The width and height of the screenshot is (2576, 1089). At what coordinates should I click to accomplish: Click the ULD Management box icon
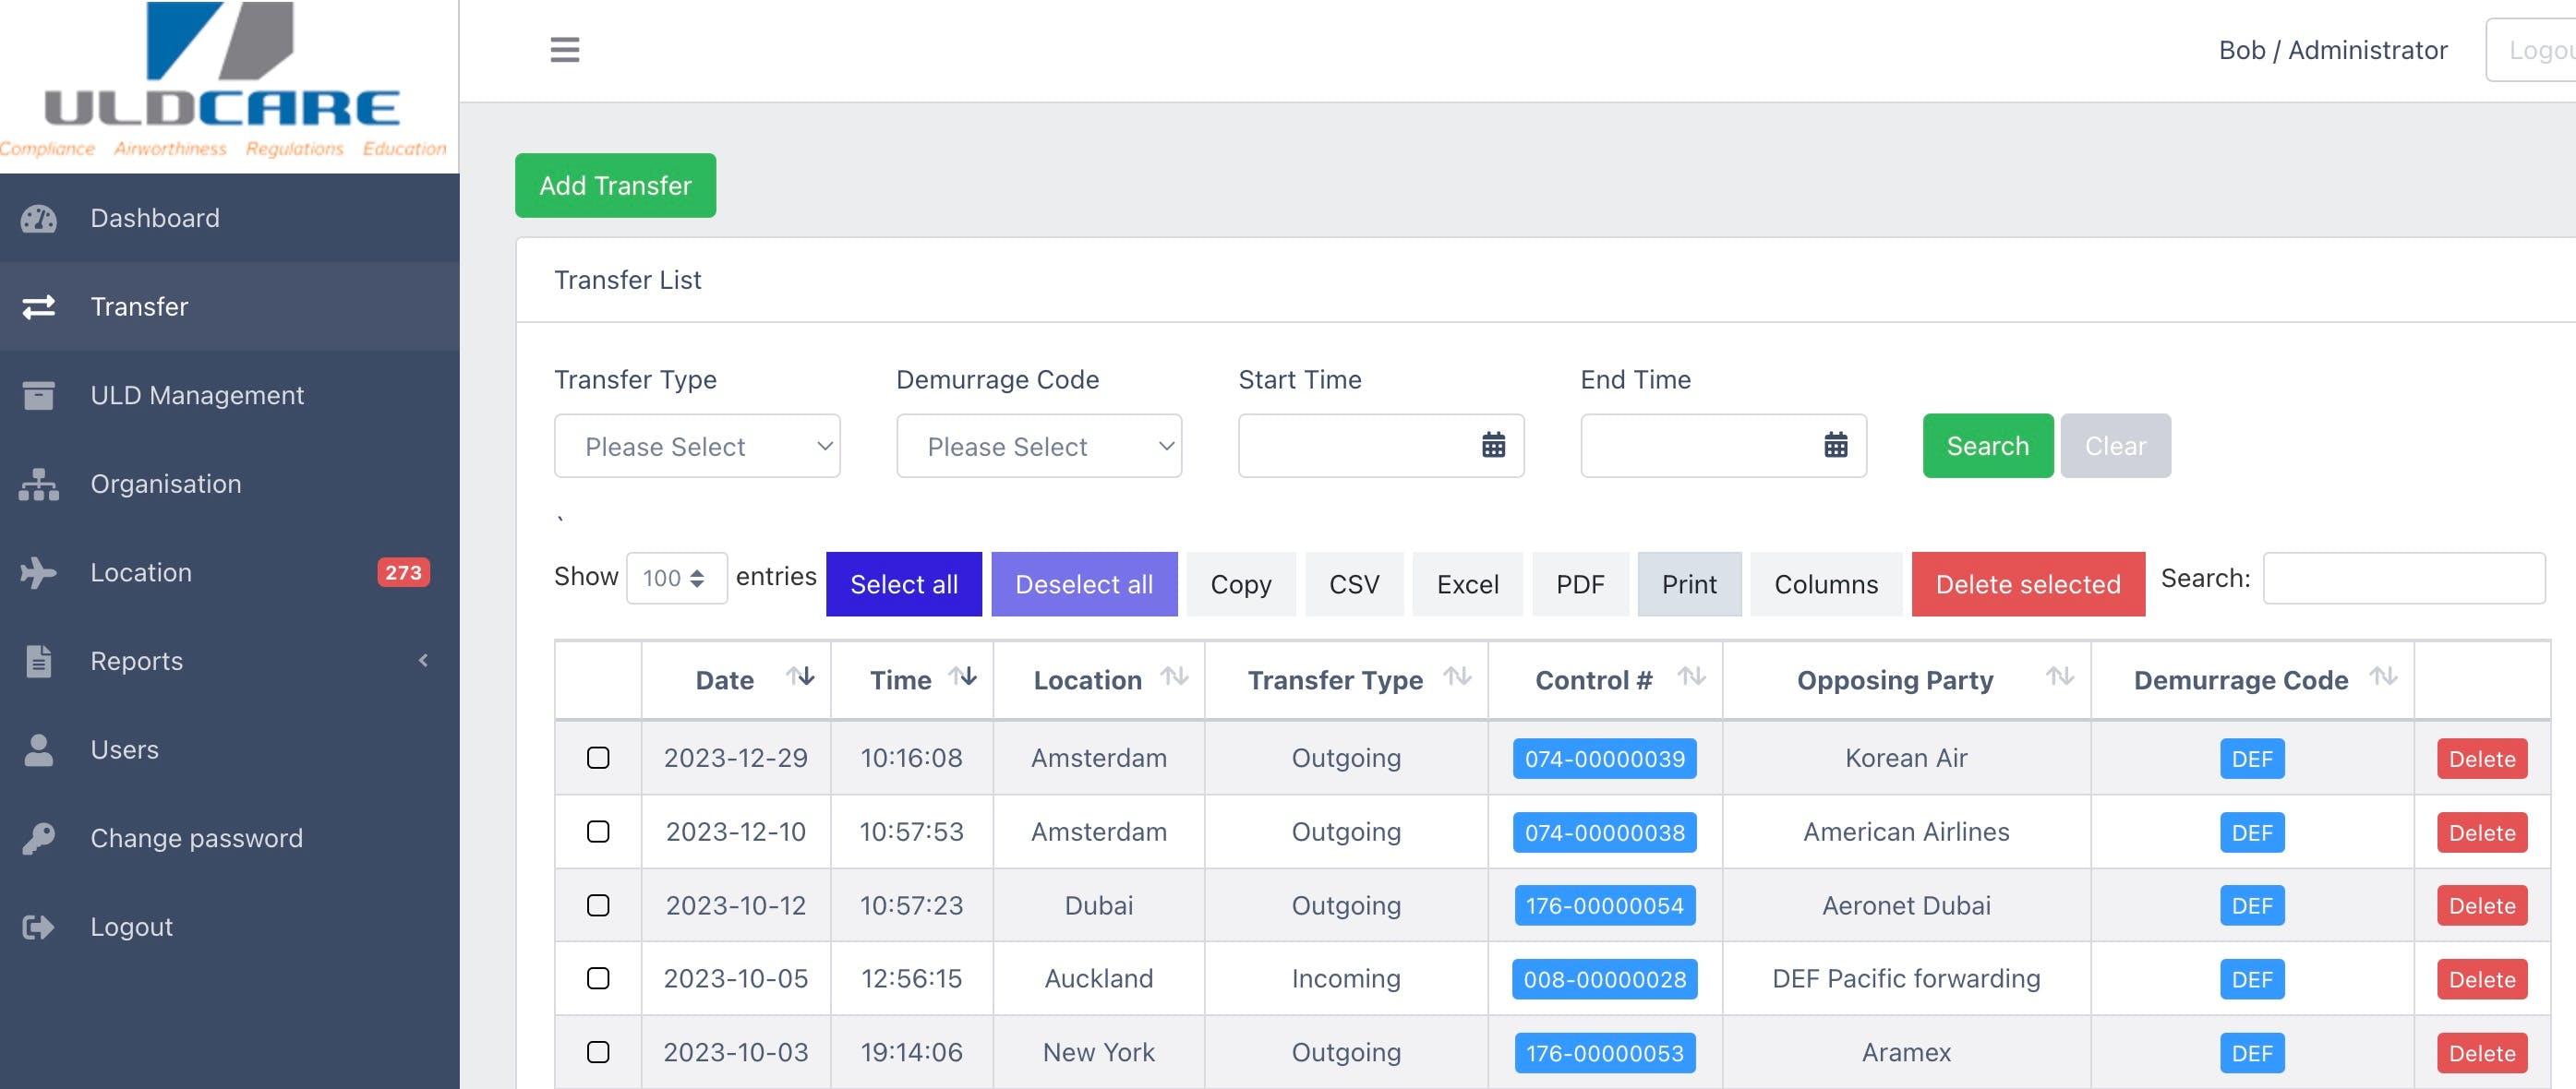pyautogui.click(x=39, y=395)
